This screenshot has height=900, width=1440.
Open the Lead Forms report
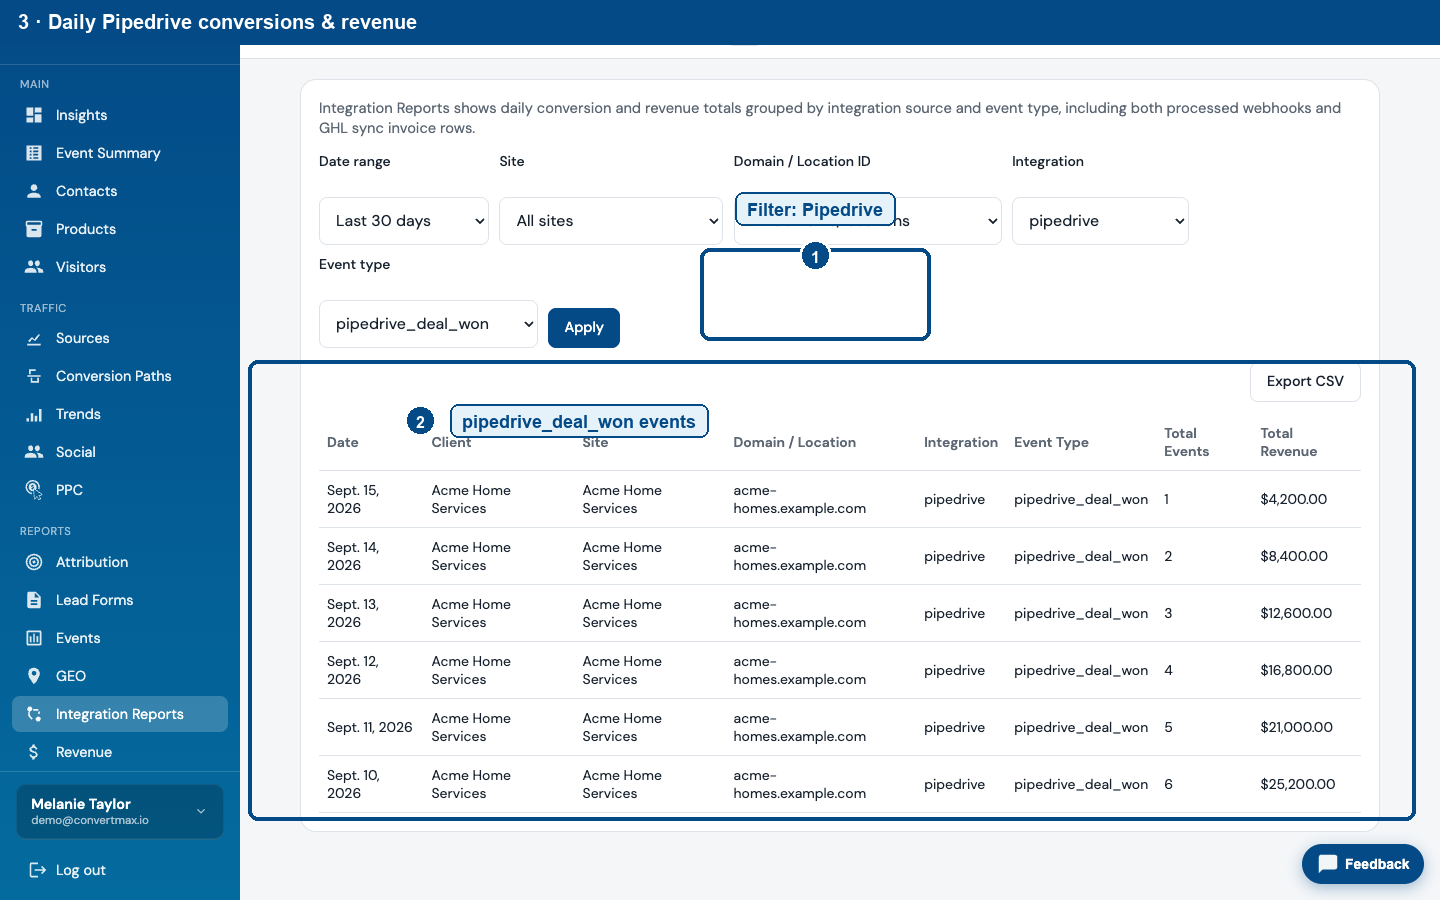coord(120,600)
